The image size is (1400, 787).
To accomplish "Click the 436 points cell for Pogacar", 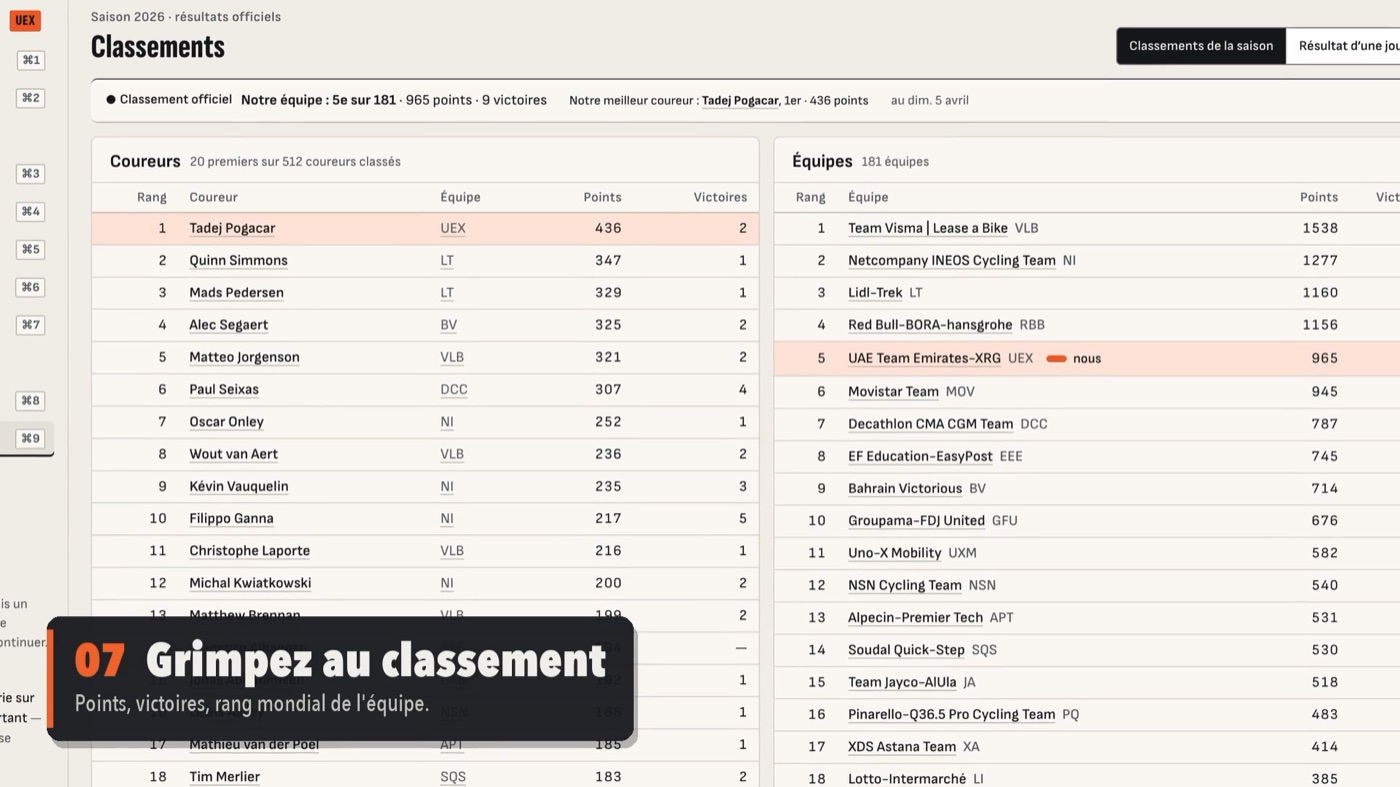I will (x=608, y=229).
